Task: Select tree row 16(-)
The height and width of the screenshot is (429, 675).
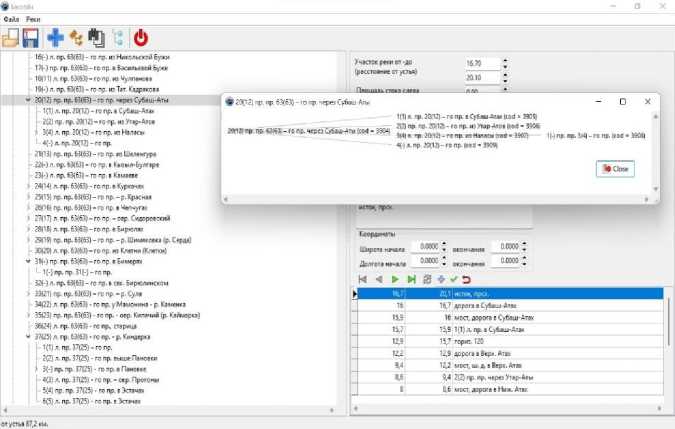Action: (102, 57)
